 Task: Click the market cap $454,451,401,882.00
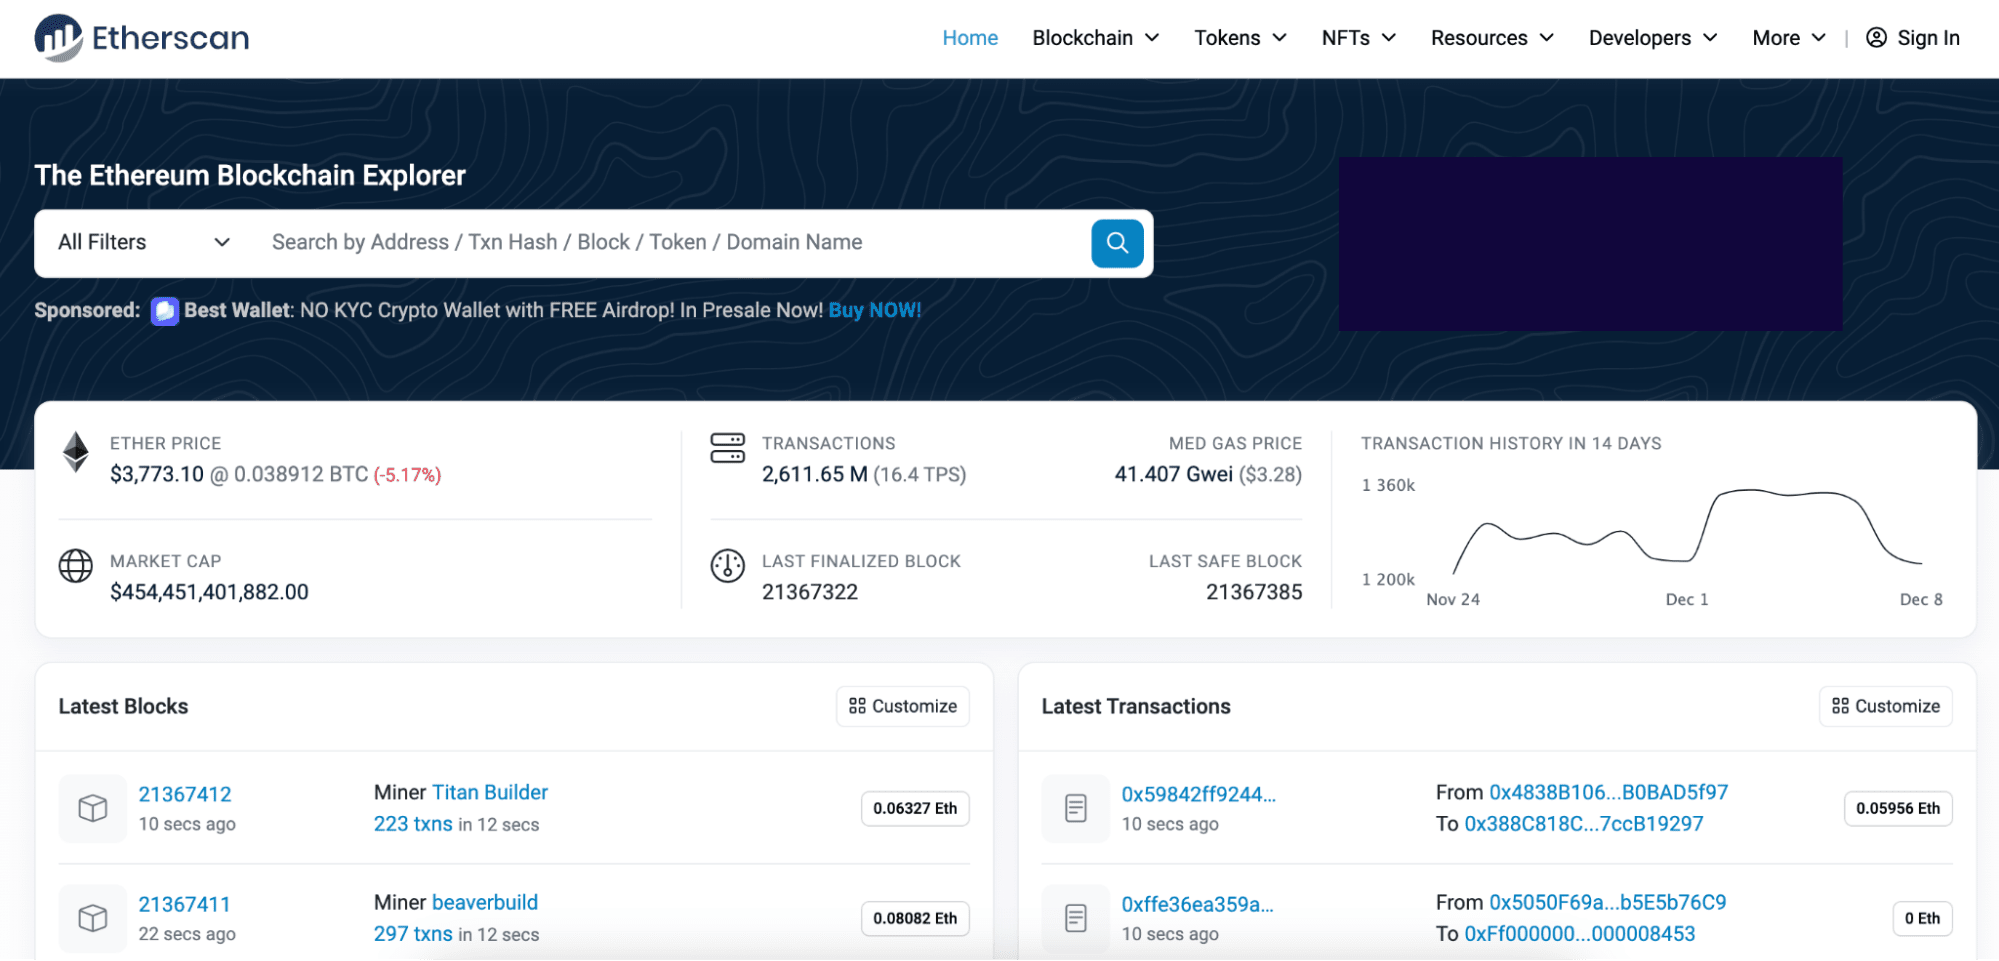209,593
